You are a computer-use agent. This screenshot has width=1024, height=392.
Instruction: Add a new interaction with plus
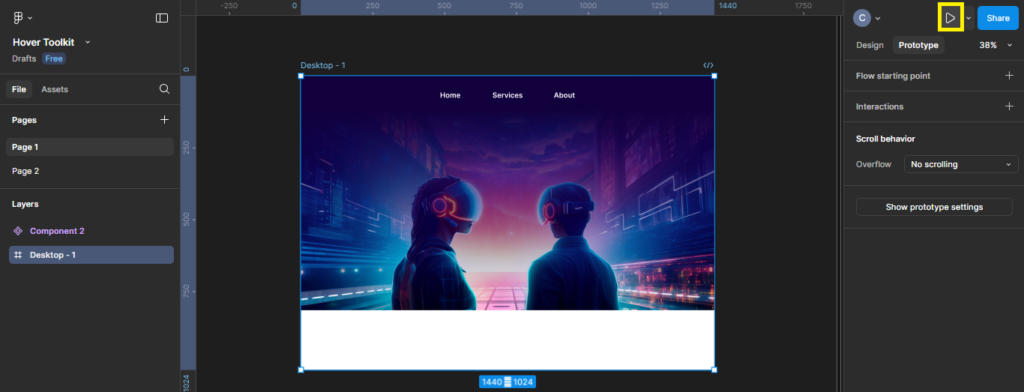1009,106
